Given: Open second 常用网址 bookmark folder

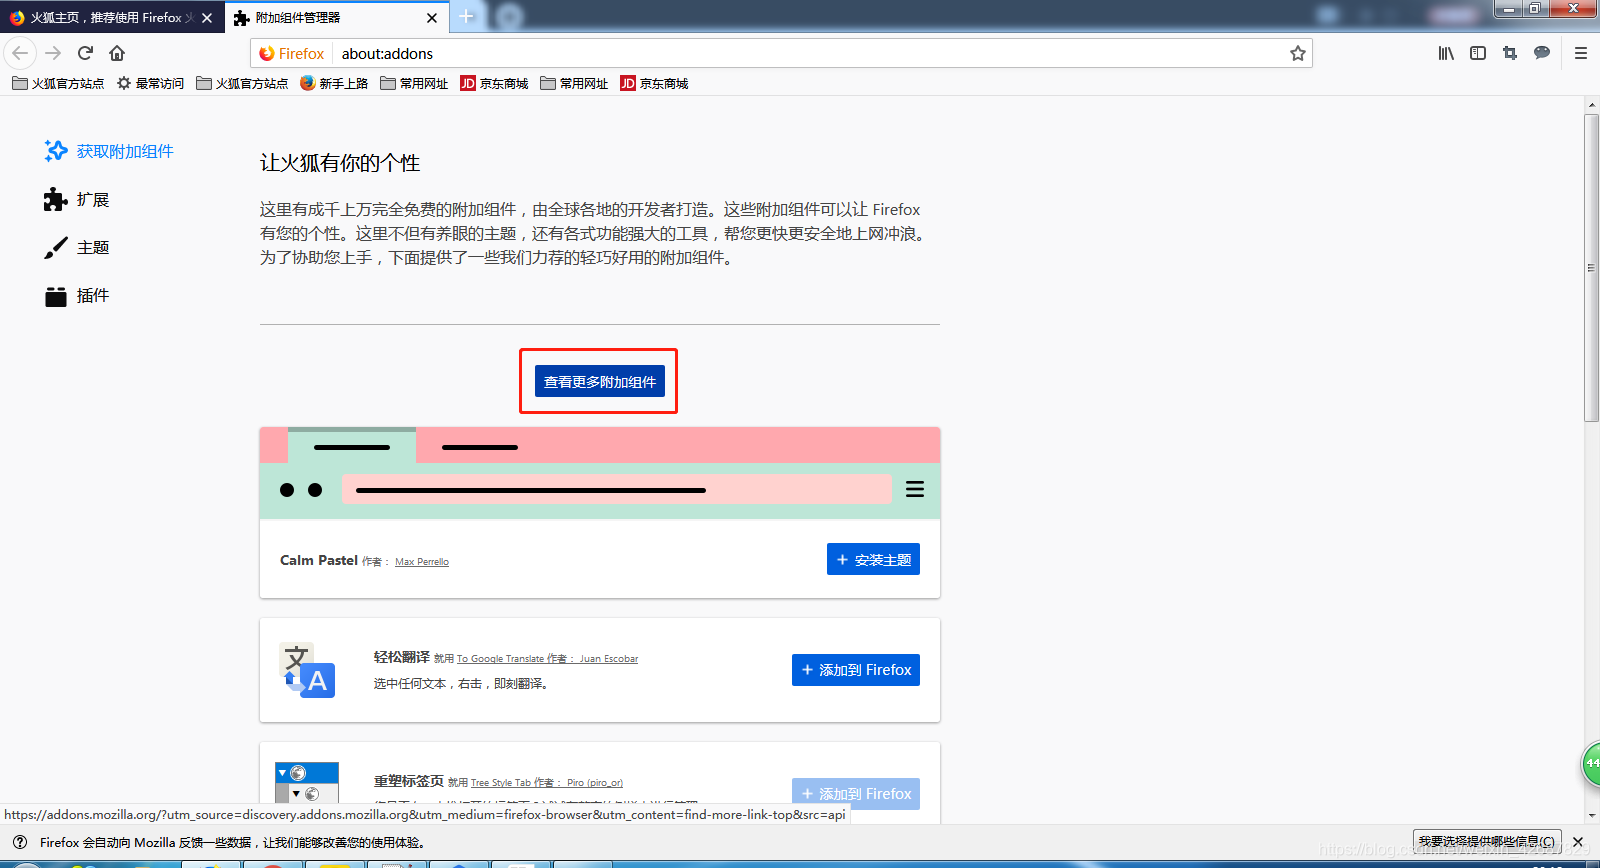Looking at the screenshot, I should point(574,83).
